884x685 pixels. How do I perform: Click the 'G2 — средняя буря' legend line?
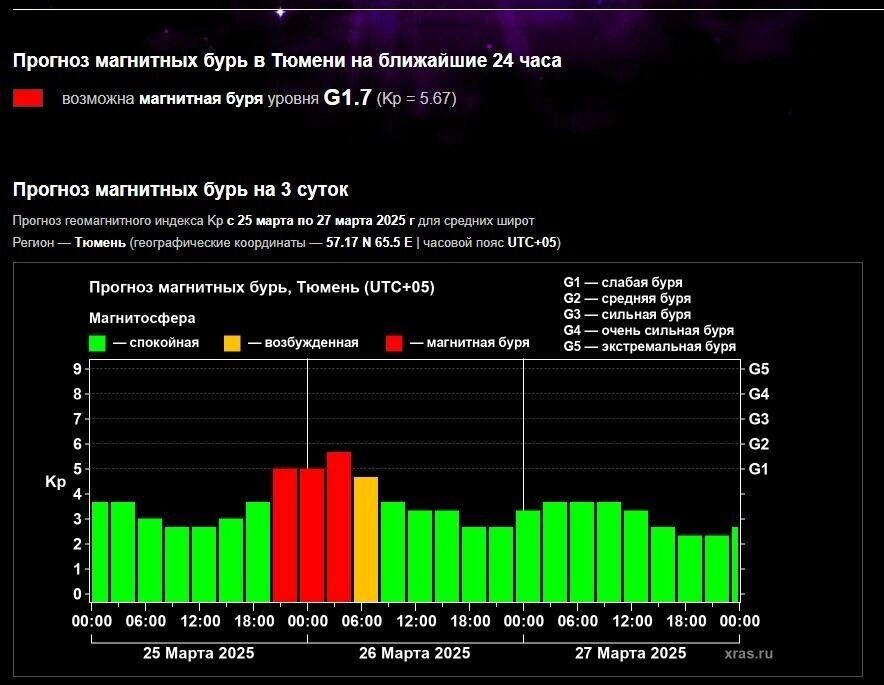(627, 298)
